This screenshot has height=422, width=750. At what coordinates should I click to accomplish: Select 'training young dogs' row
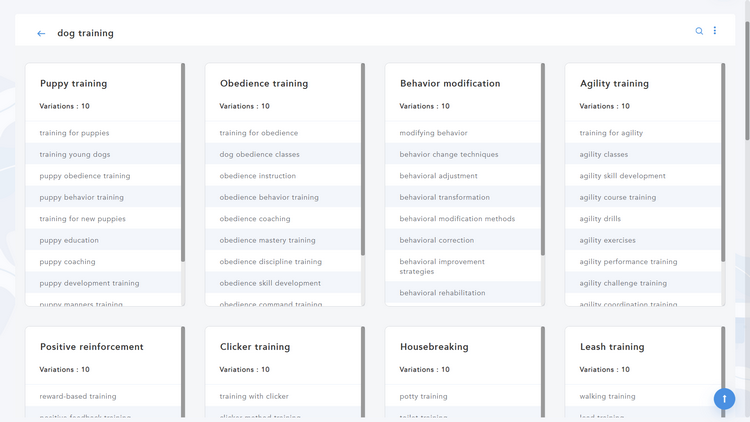point(103,154)
